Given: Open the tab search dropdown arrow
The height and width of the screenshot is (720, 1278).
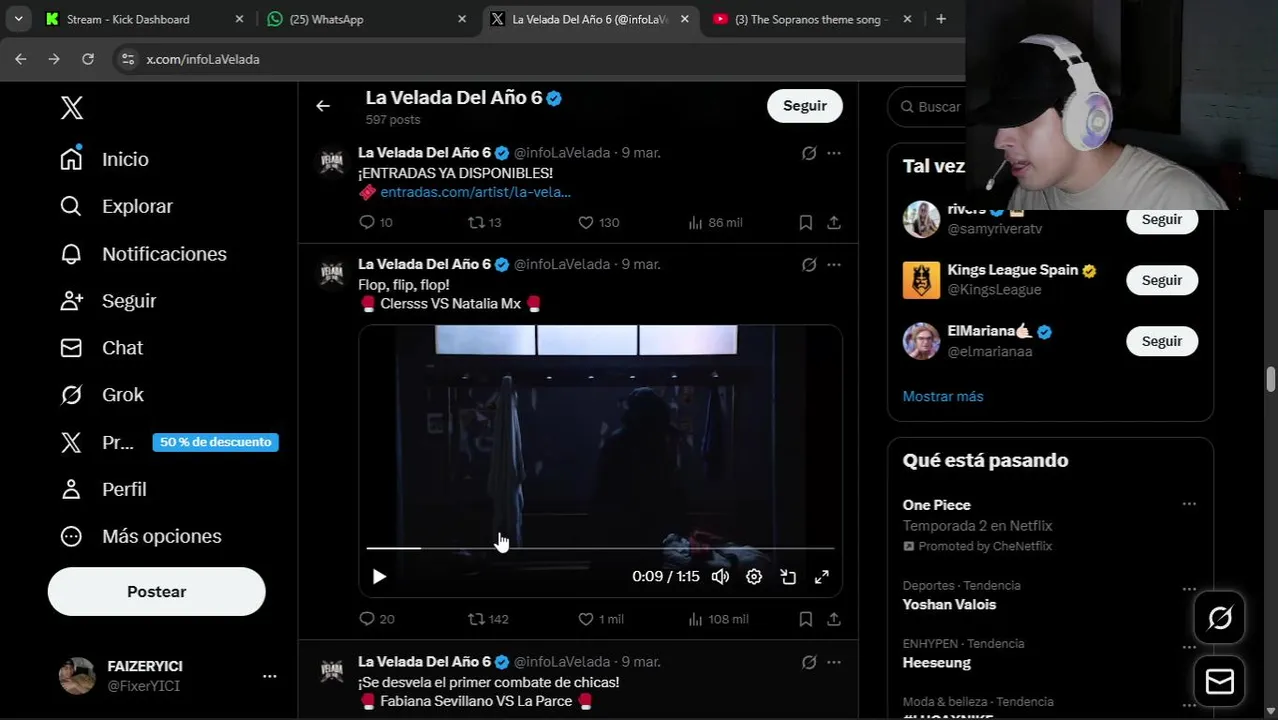Looking at the screenshot, I should point(18,19).
